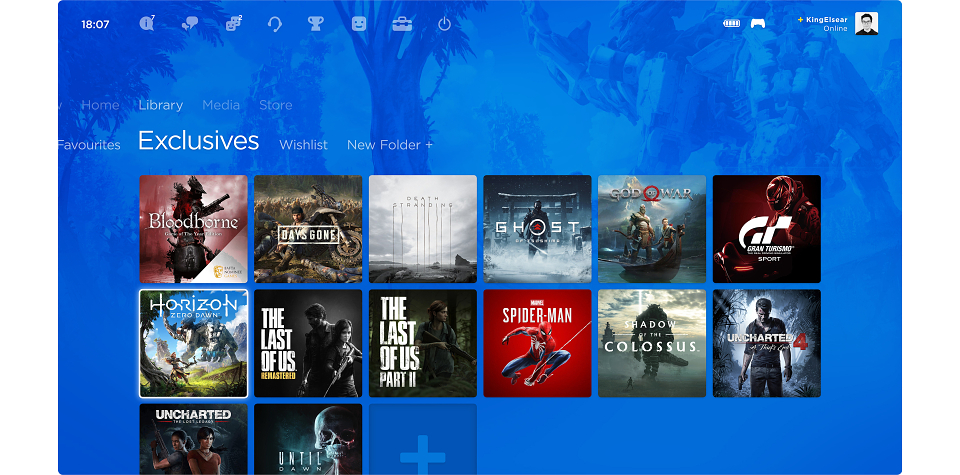Click the controller battery level icon
Screen dimensions: 960x475
[x=731, y=24]
